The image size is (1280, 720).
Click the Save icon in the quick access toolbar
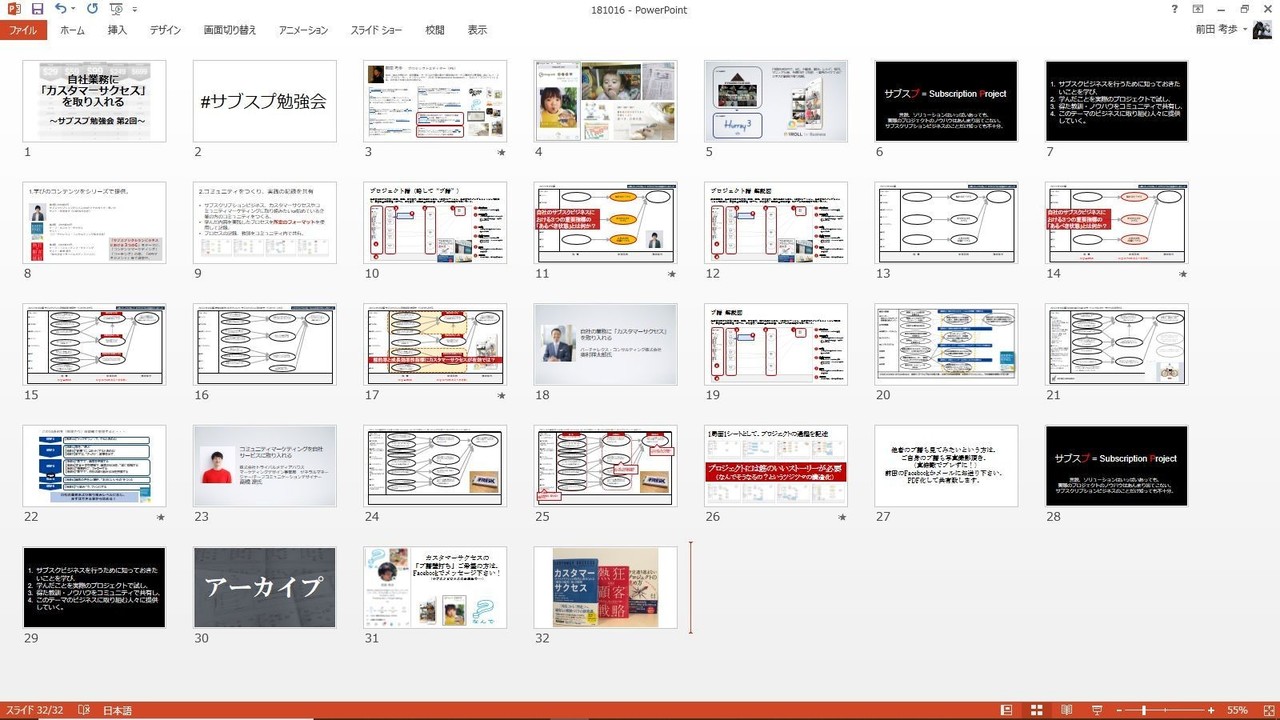pyautogui.click(x=37, y=9)
